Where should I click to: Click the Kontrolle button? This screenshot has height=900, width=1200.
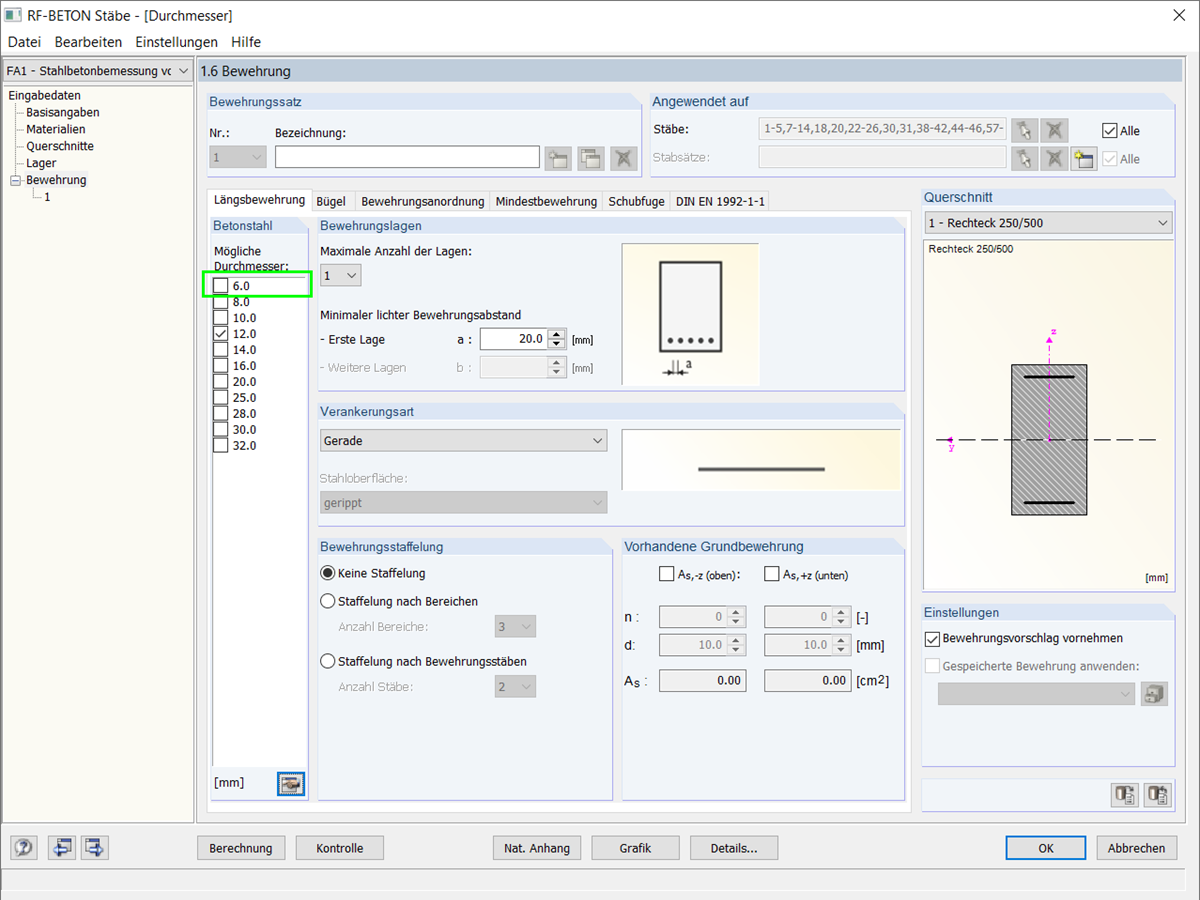[340, 848]
